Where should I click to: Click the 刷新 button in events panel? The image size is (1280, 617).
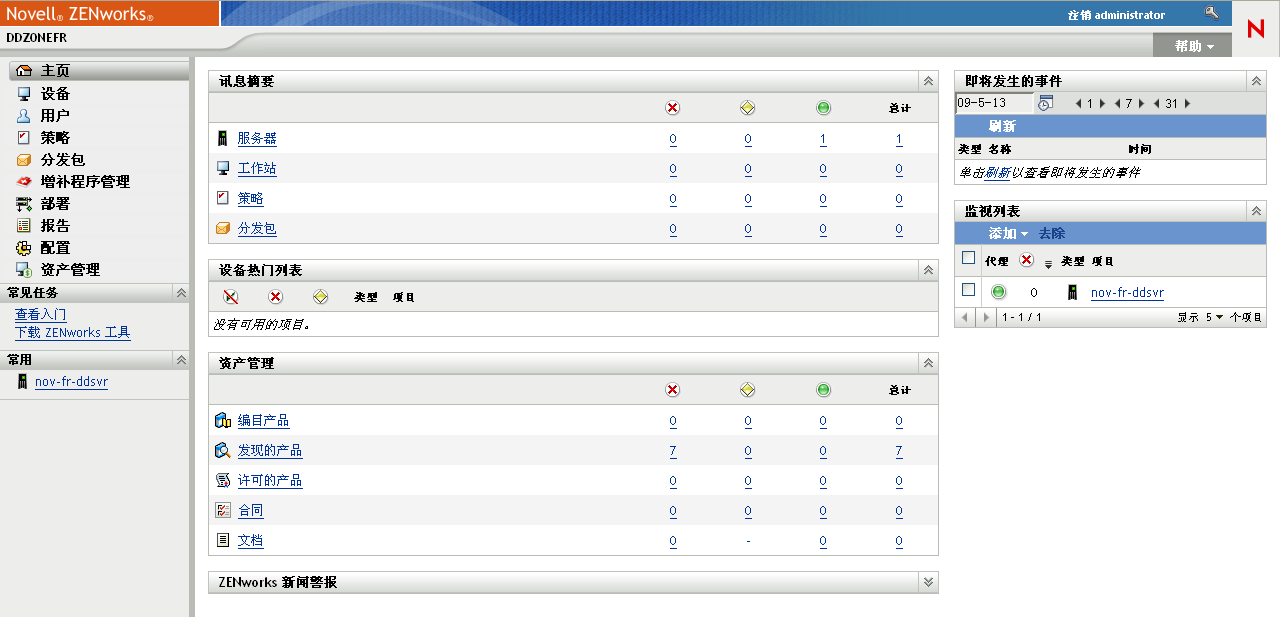(x=1002, y=126)
